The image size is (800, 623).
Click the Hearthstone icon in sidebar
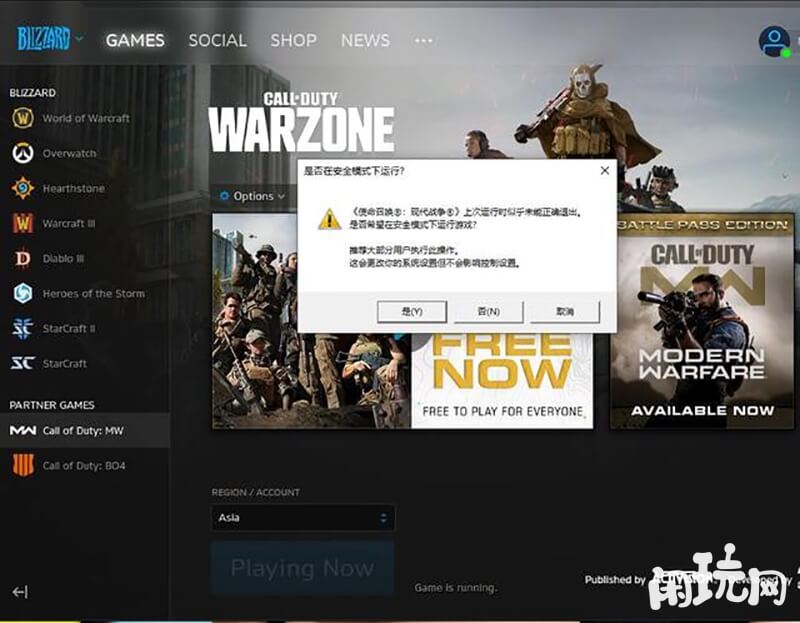(23, 188)
